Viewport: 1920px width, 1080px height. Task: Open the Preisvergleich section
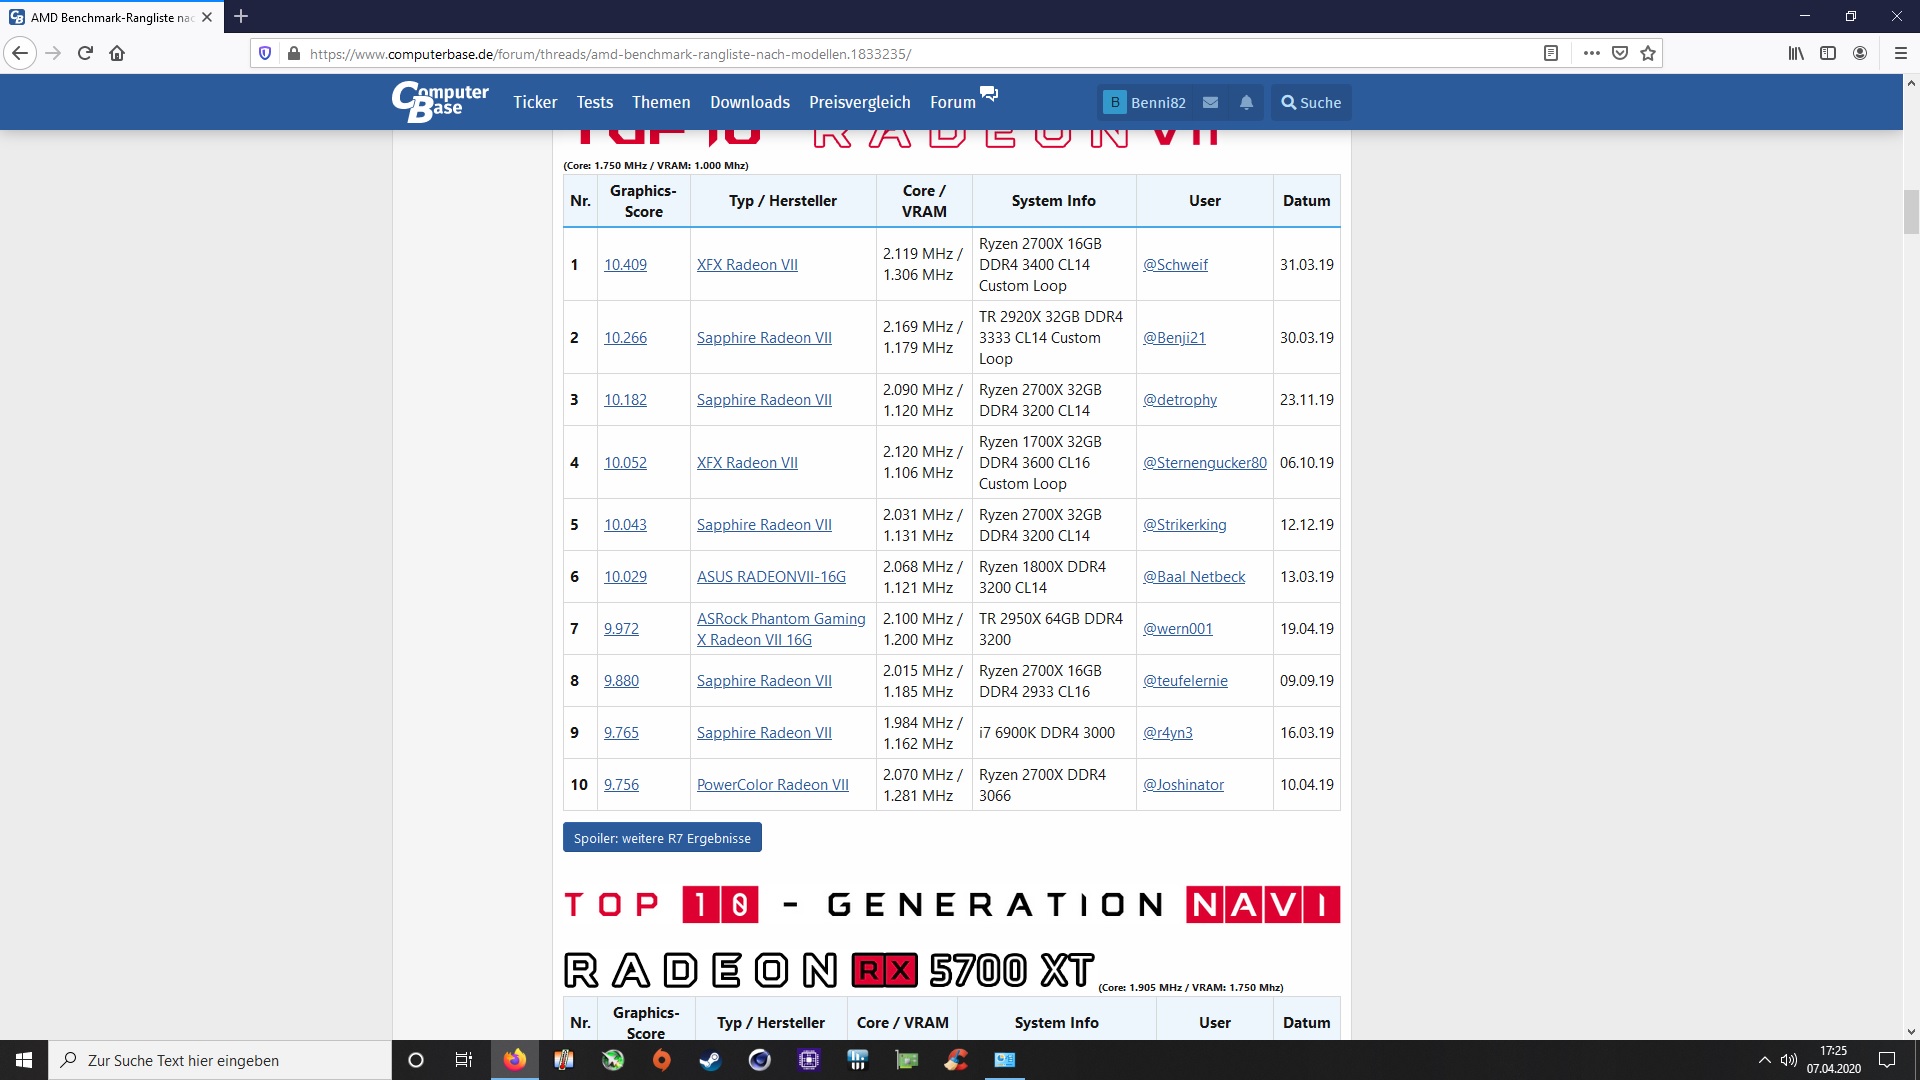click(x=860, y=102)
